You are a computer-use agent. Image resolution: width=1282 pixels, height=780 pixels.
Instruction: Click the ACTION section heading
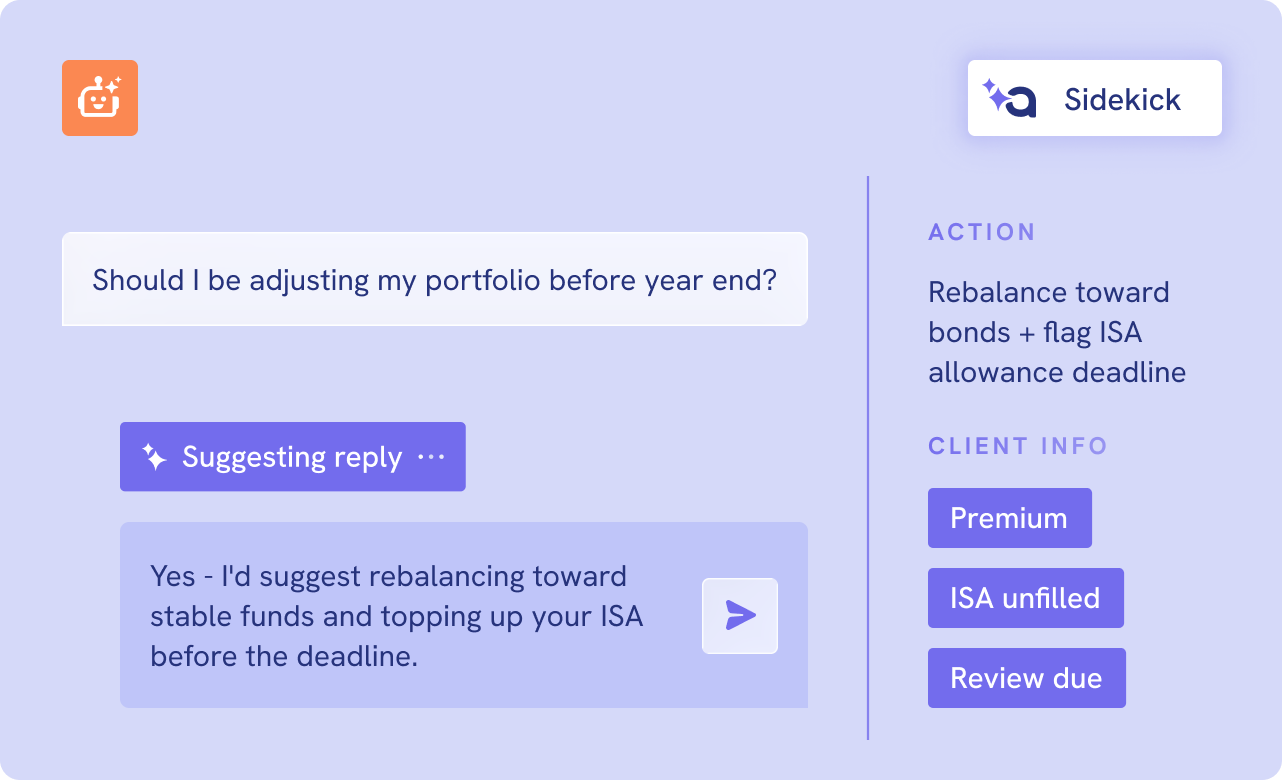[982, 232]
